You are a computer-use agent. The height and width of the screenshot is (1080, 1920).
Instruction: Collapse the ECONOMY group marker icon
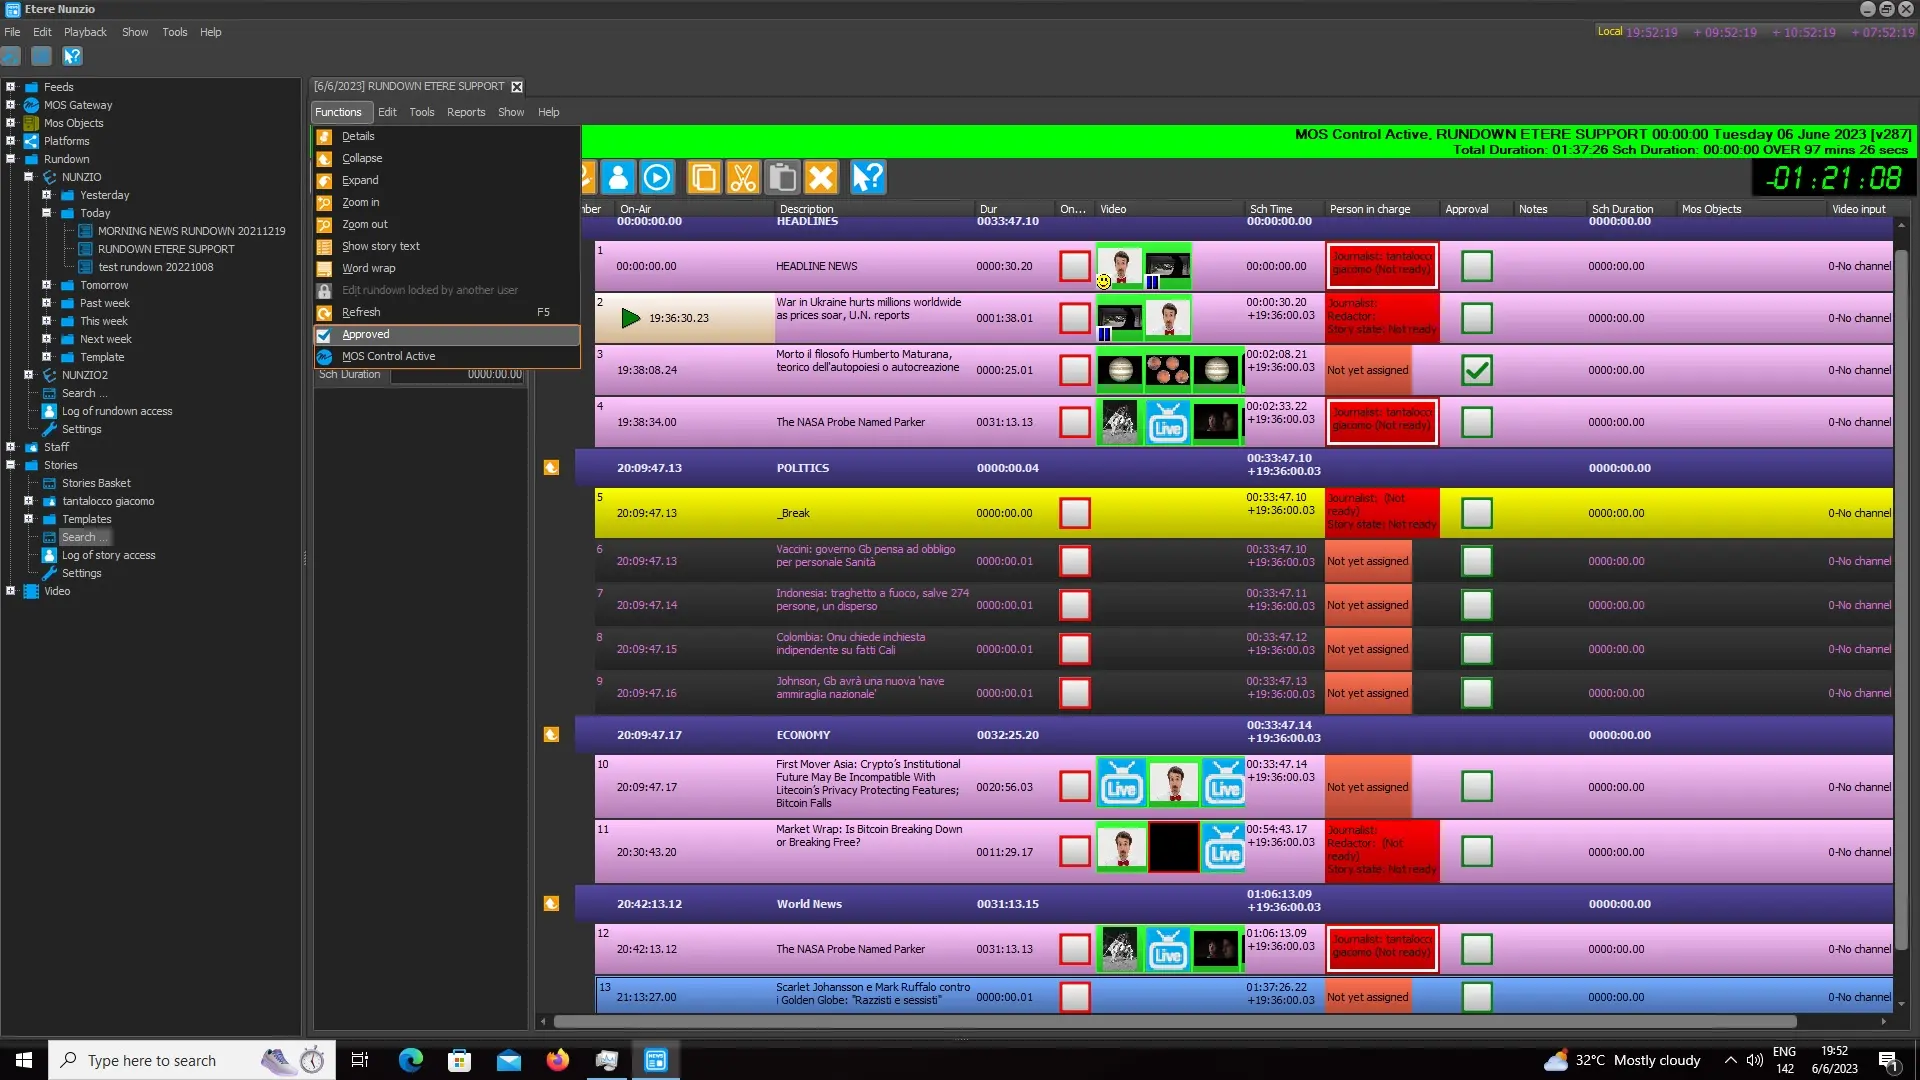point(551,735)
